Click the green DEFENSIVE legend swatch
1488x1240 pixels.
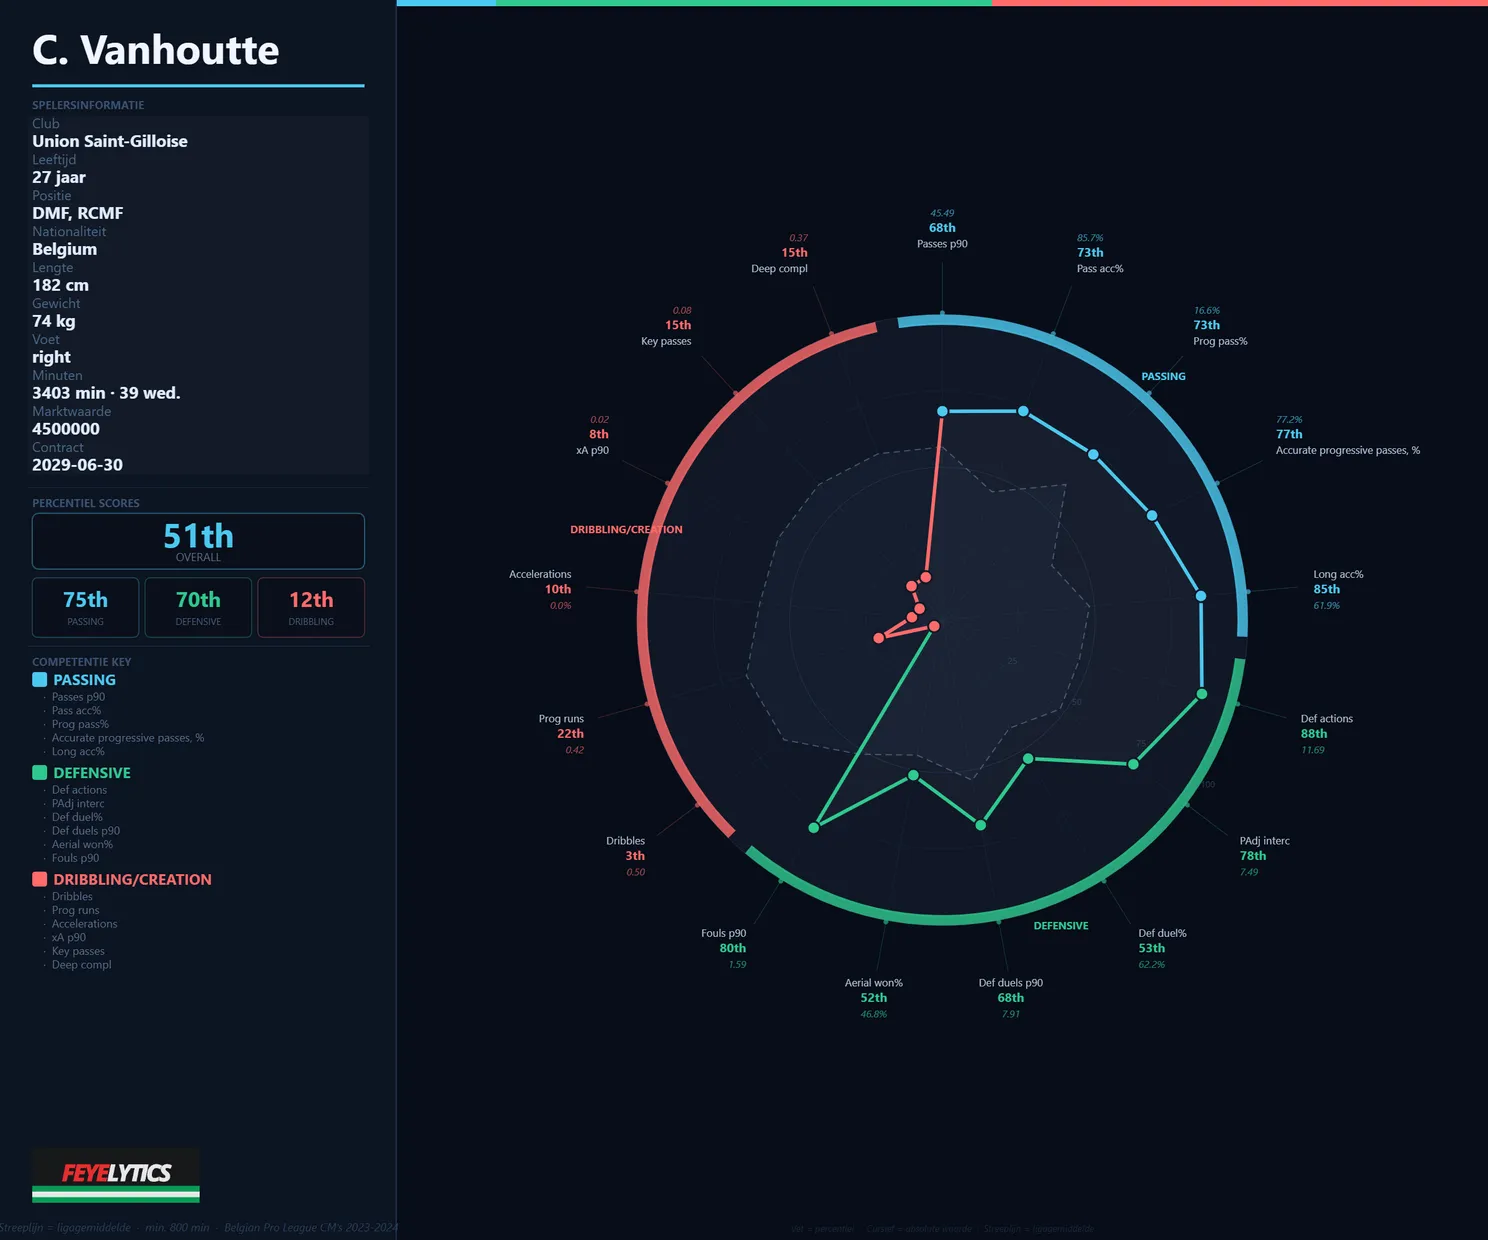click(x=39, y=773)
